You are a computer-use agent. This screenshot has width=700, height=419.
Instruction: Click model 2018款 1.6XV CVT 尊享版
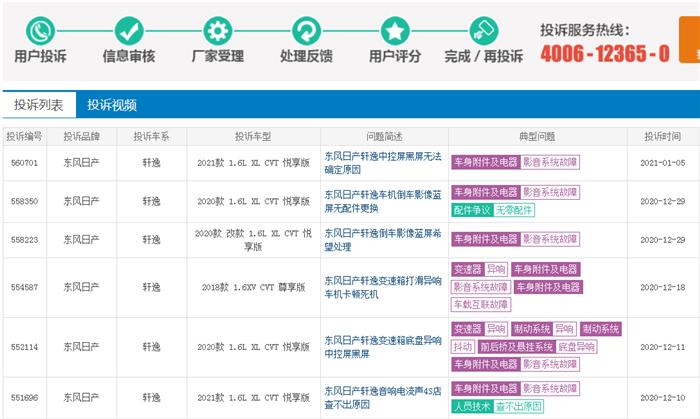point(253,287)
